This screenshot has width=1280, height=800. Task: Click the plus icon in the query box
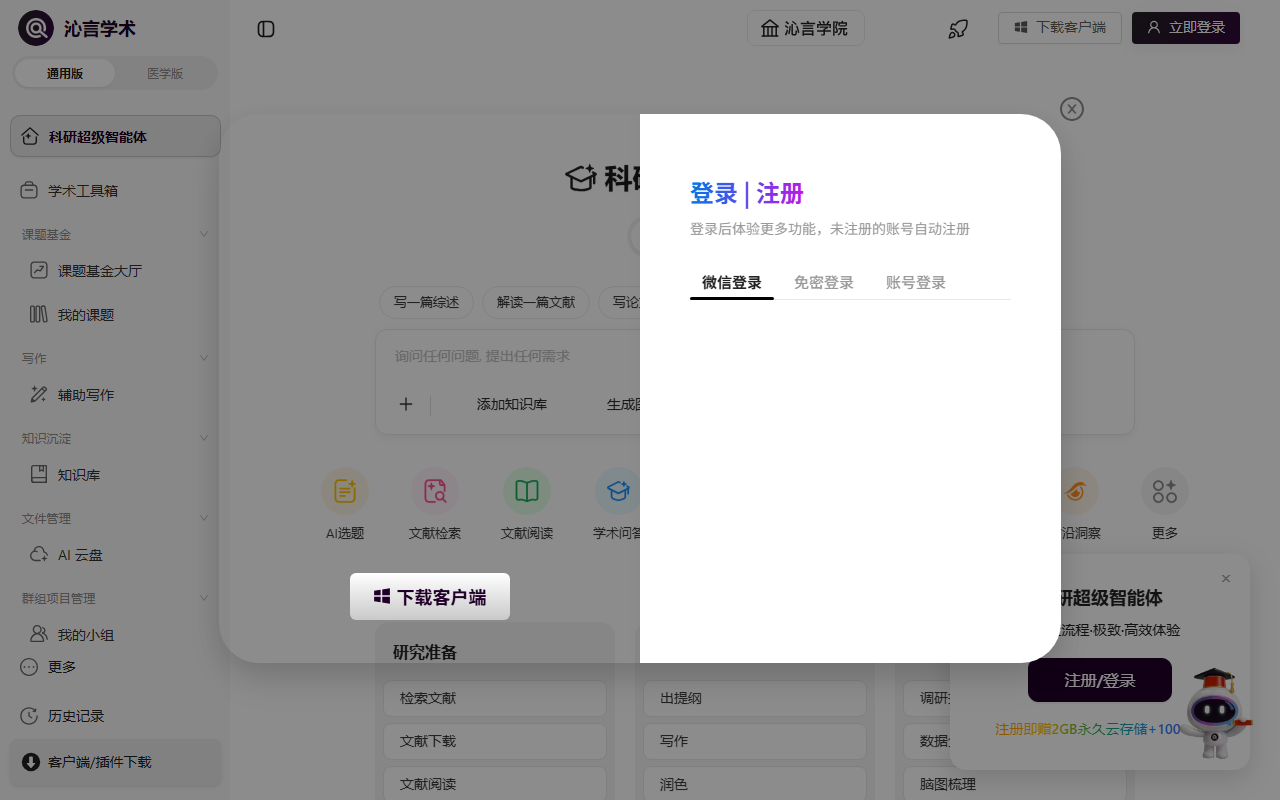(406, 404)
